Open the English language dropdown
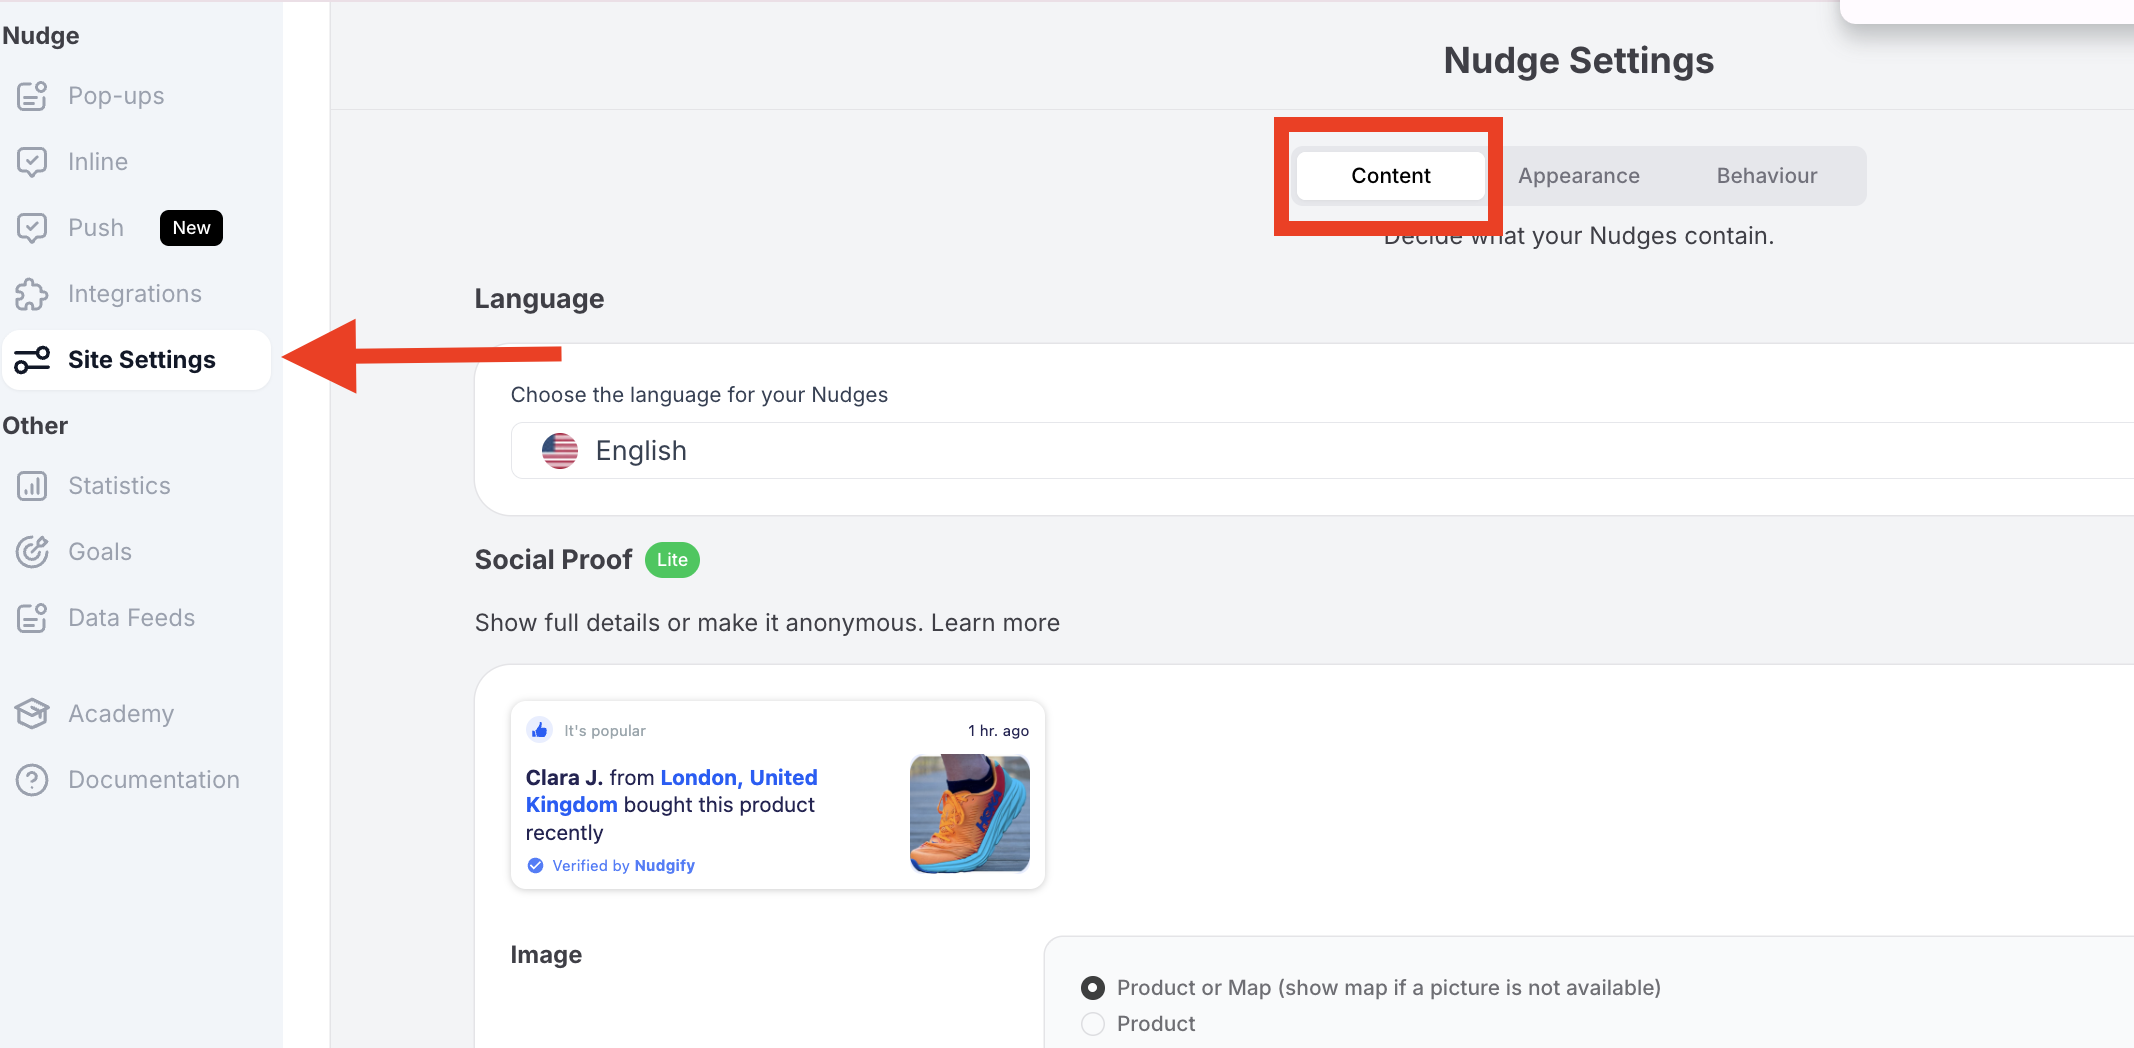2134x1048 pixels. [1322, 451]
